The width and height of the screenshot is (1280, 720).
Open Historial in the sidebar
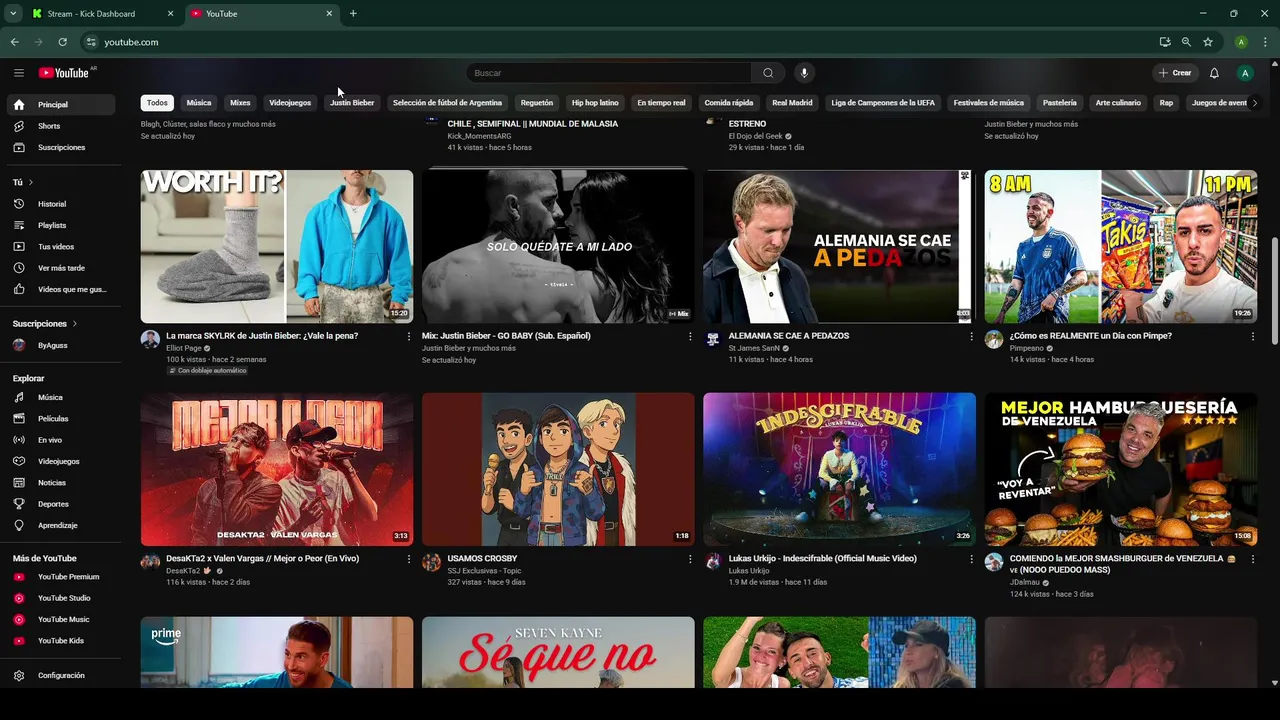click(60, 204)
